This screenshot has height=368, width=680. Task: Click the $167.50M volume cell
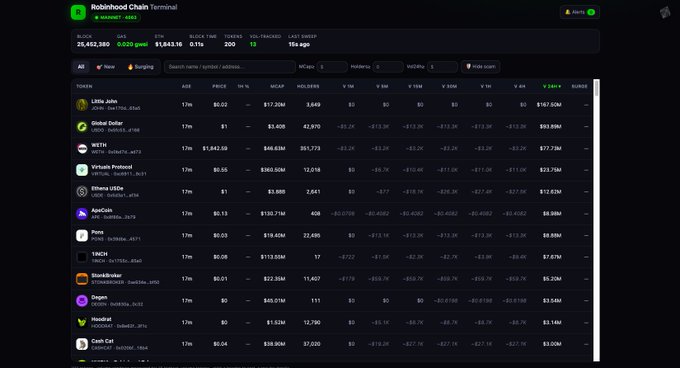549,104
